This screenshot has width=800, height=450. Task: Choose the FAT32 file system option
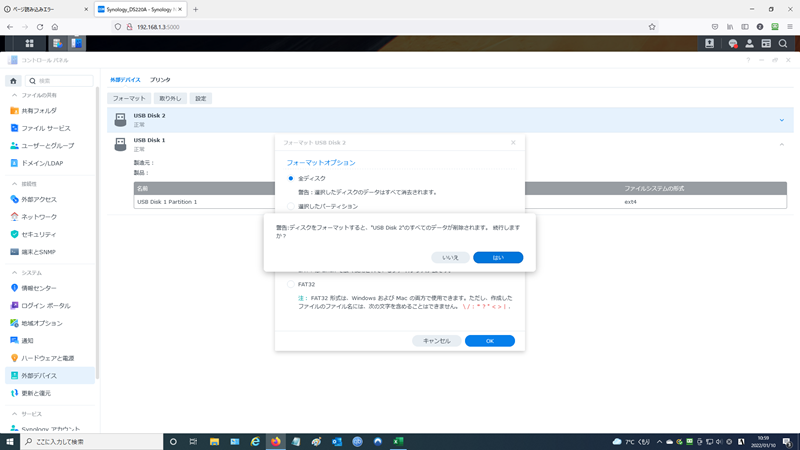291,284
